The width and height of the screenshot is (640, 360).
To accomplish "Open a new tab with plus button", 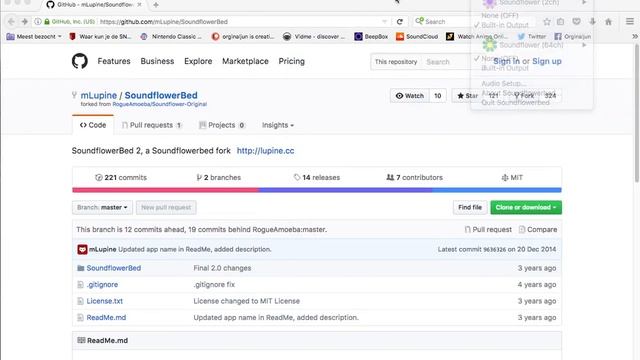I will [156, 5].
